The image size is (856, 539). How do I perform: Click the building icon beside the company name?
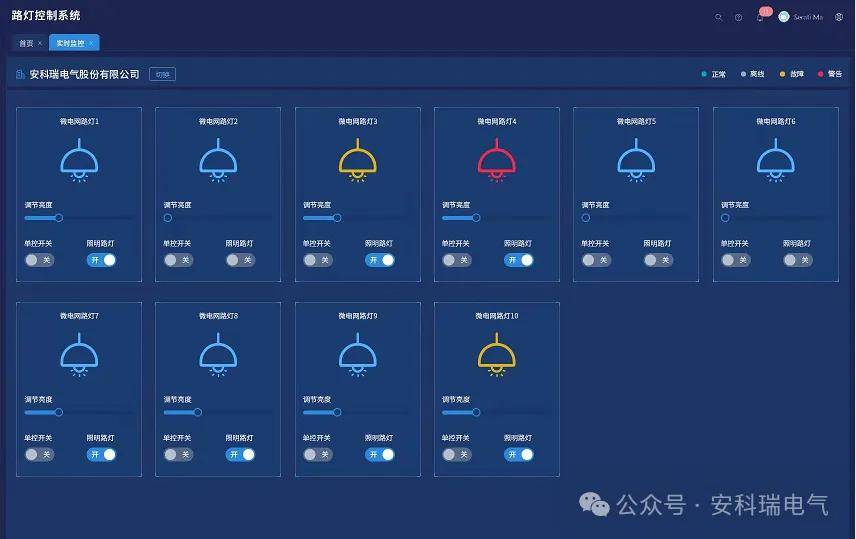20,74
